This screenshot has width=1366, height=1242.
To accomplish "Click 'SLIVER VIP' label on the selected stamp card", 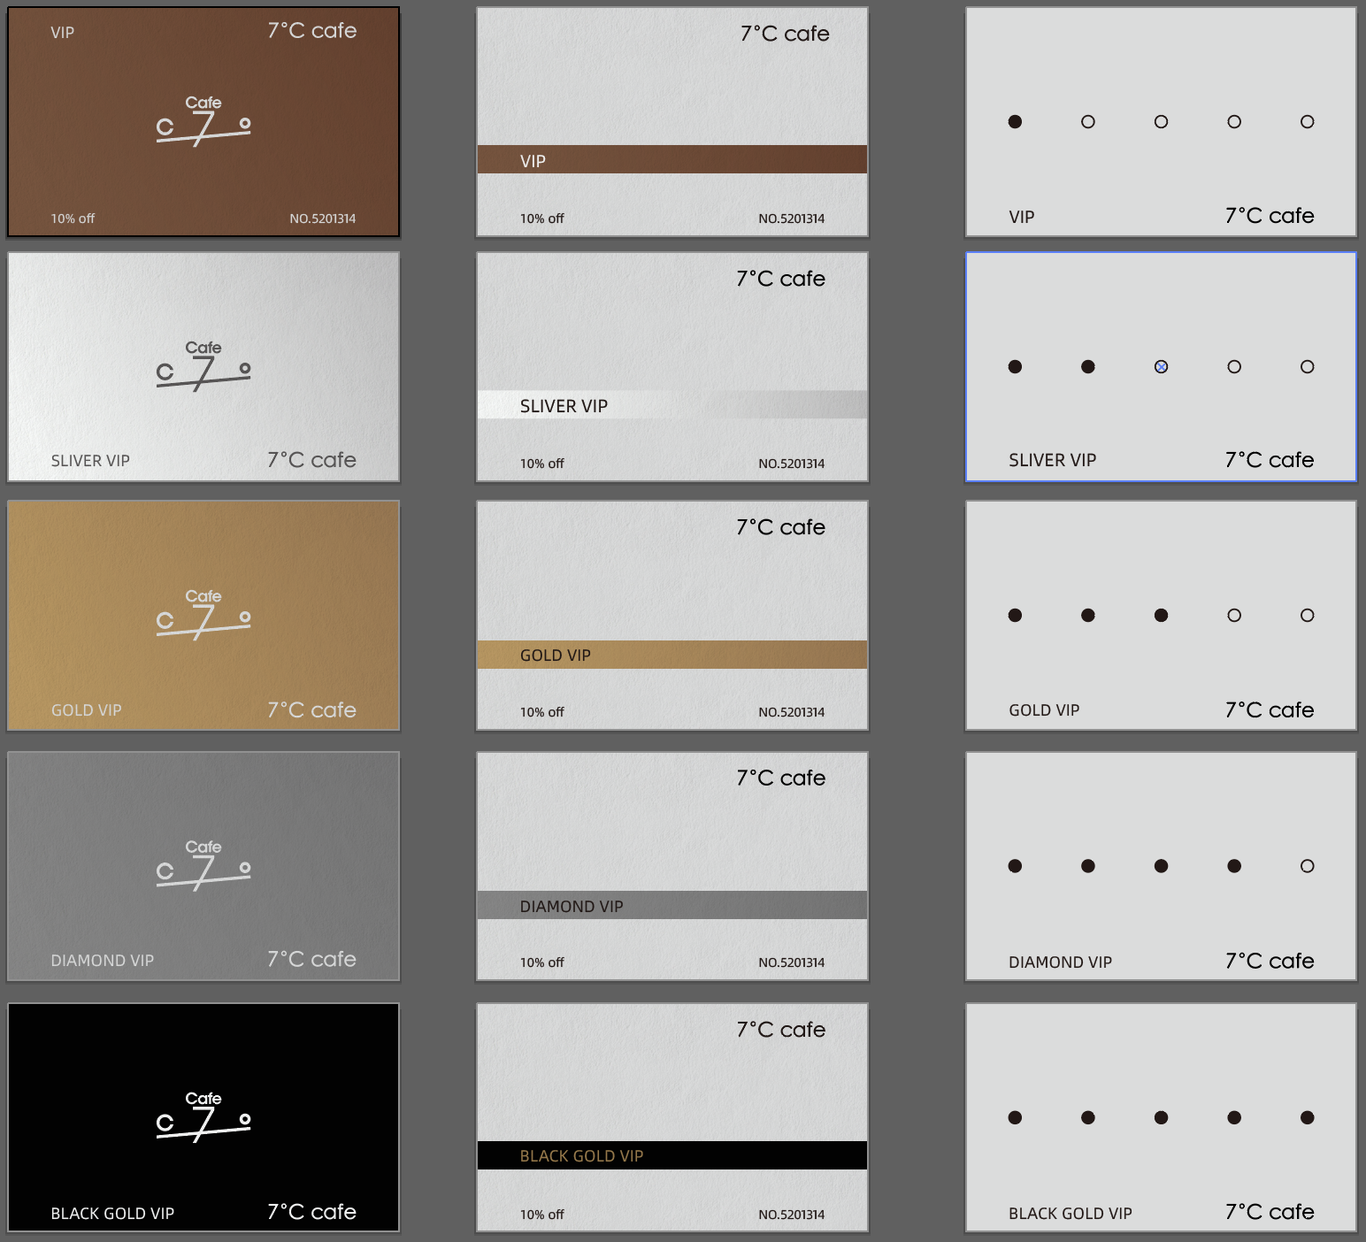I will coord(1052,460).
